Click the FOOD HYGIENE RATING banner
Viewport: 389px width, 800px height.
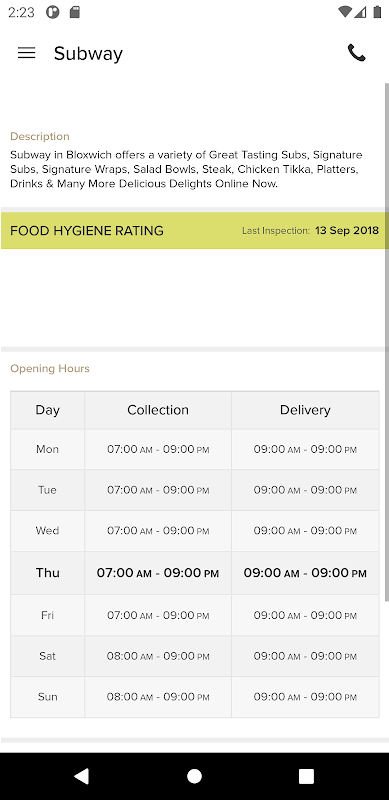[x=194, y=231]
